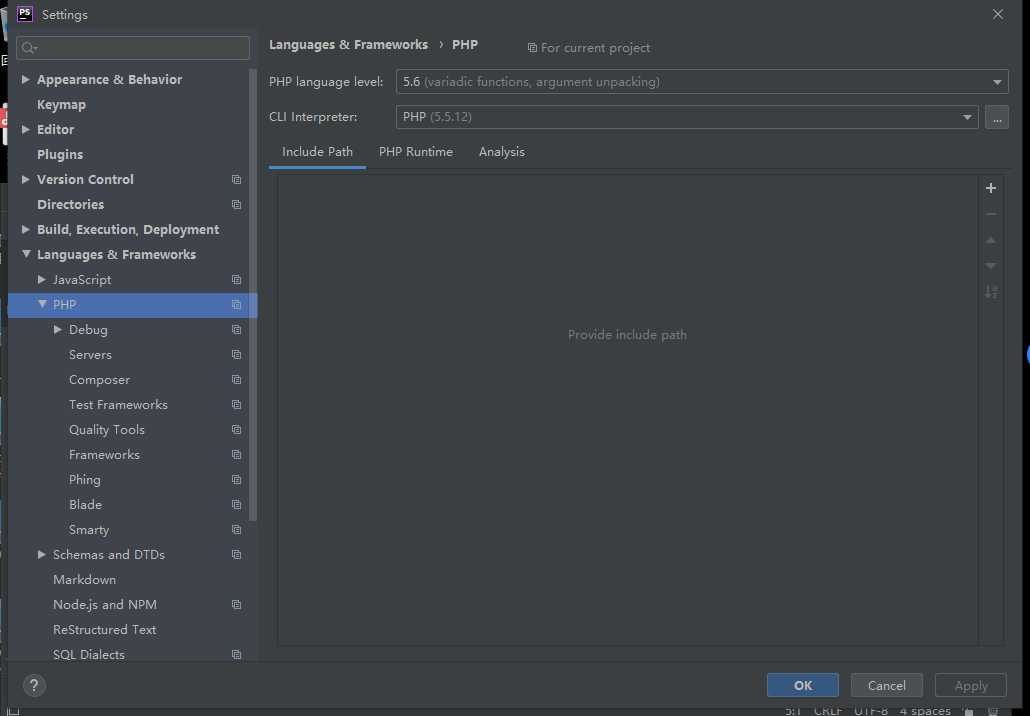Open the ReStructured Text settings page
Image resolution: width=1030 pixels, height=716 pixels.
coord(104,630)
